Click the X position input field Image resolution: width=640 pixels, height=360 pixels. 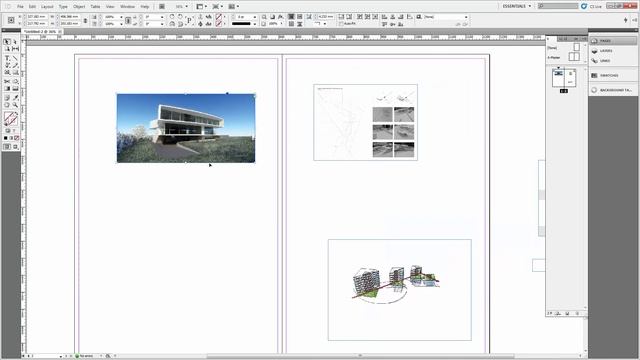(x=37, y=17)
